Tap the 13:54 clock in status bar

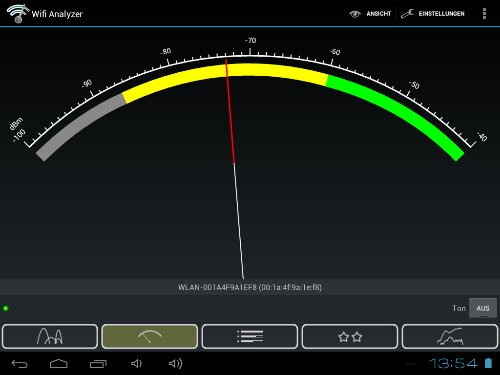[453, 363]
